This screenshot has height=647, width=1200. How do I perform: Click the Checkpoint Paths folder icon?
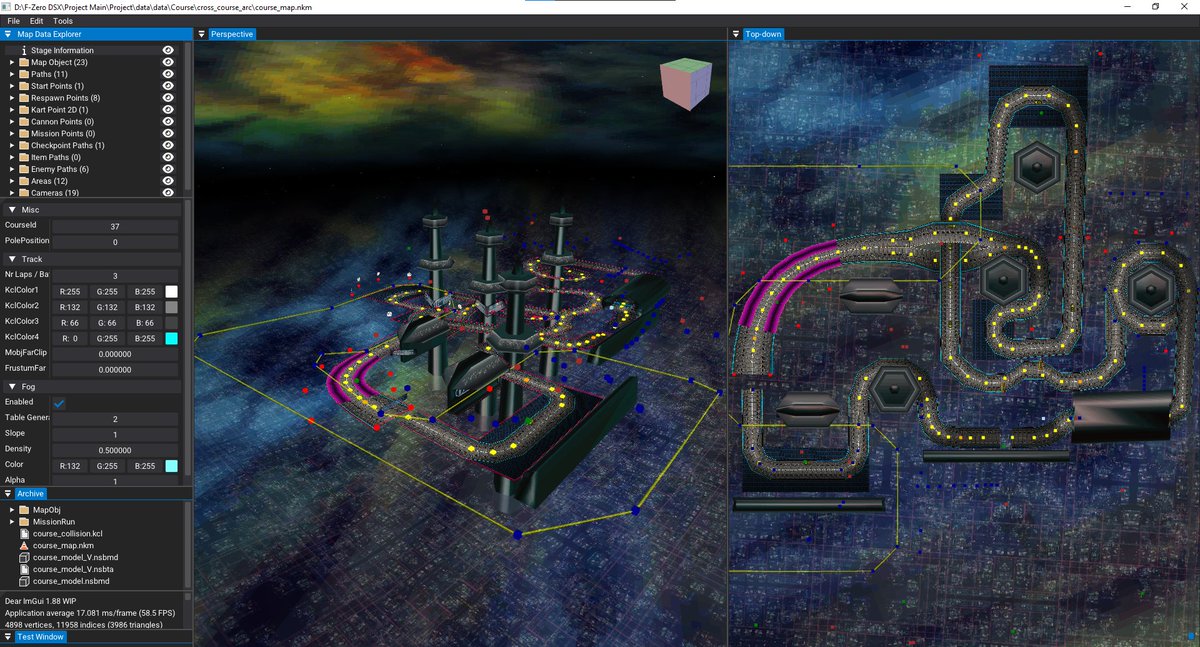coord(23,146)
